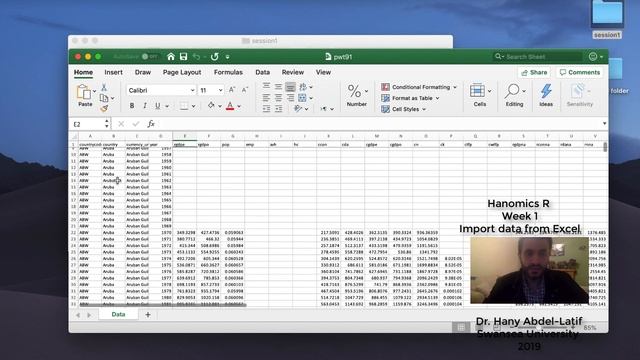Copy selection with the copy icon

[x=104, y=98]
